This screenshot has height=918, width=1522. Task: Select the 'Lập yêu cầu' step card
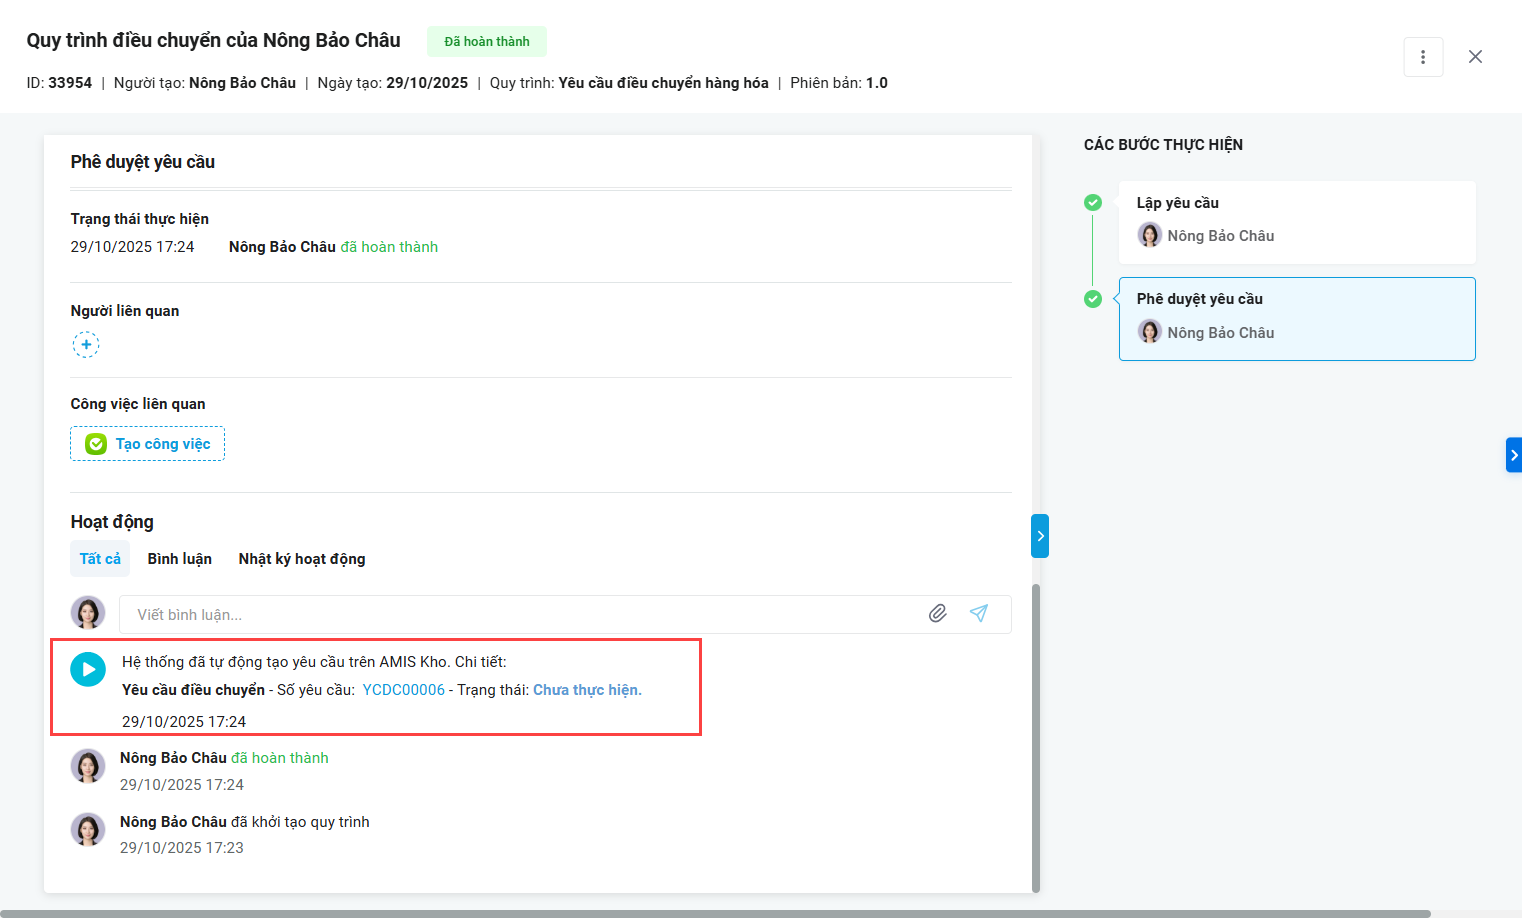point(1297,222)
